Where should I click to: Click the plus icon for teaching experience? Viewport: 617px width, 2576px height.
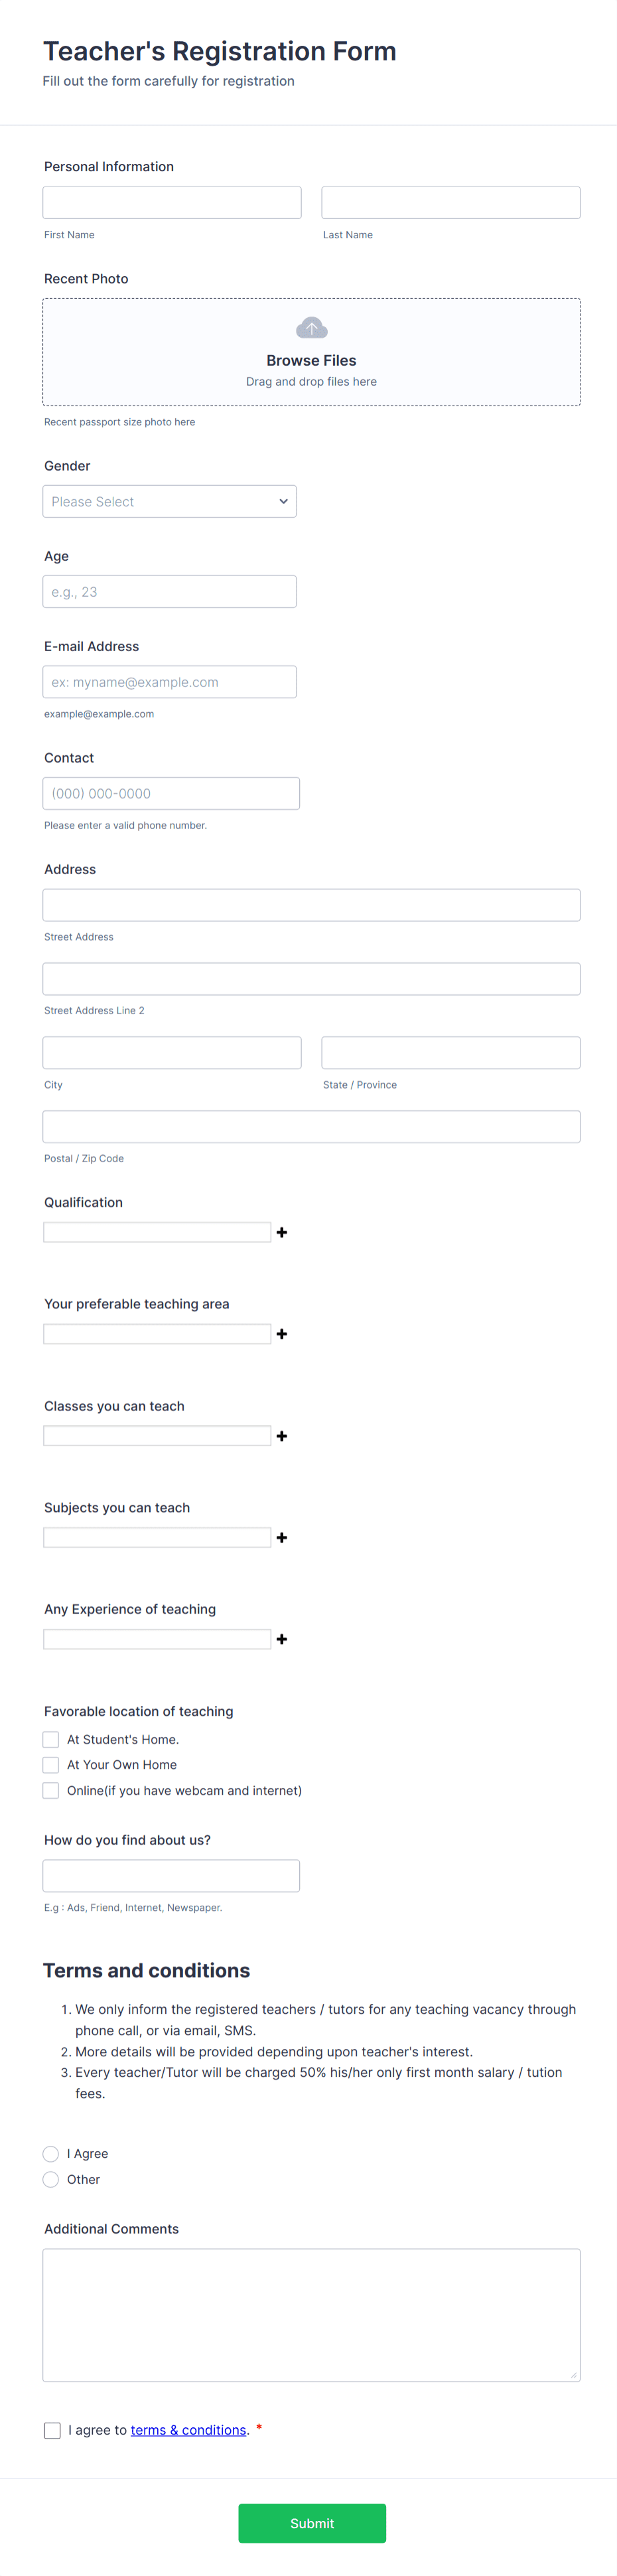pyautogui.click(x=281, y=1639)
